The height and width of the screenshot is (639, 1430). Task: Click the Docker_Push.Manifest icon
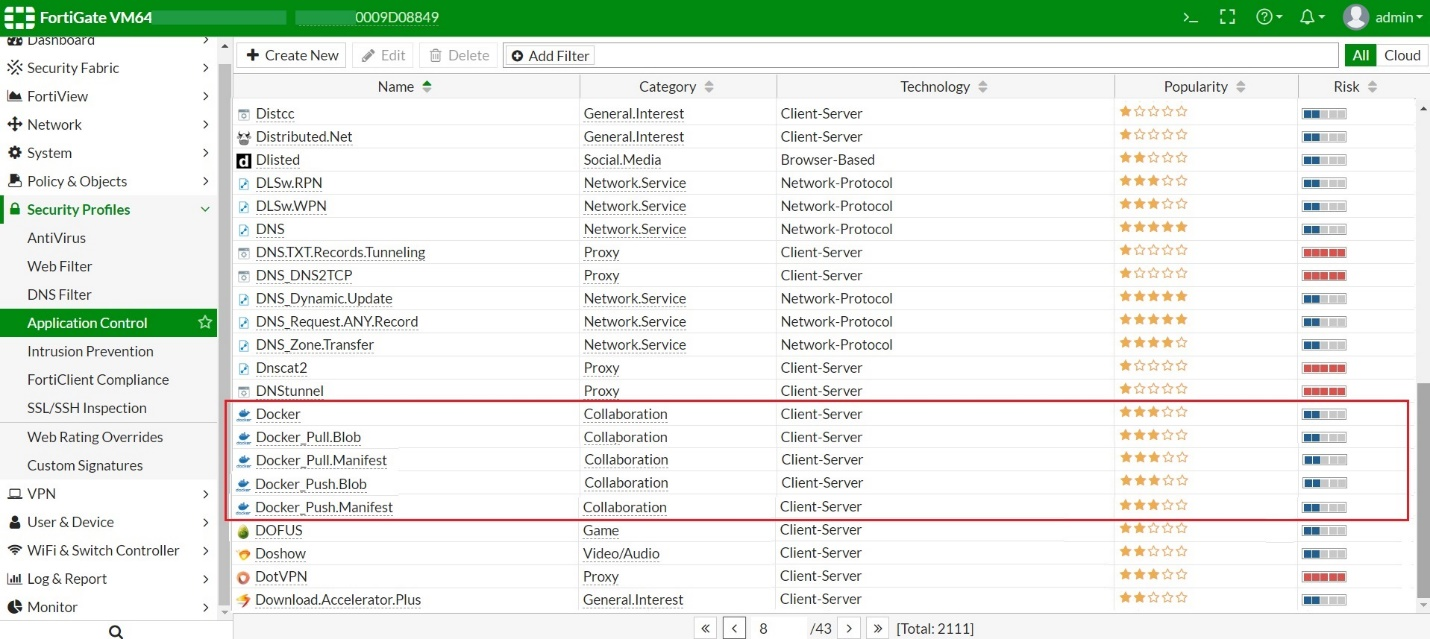pyautogui.click(x=244, y=507)
